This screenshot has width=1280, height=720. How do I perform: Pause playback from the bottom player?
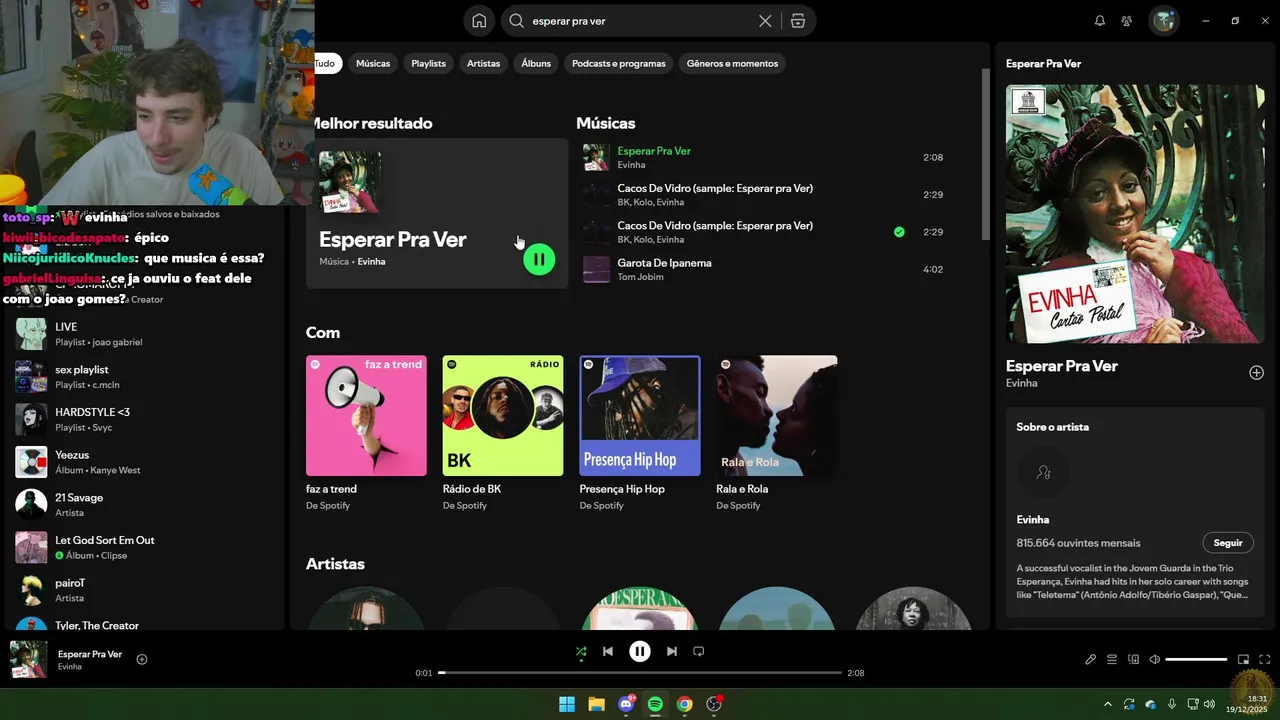coord(640,651)
